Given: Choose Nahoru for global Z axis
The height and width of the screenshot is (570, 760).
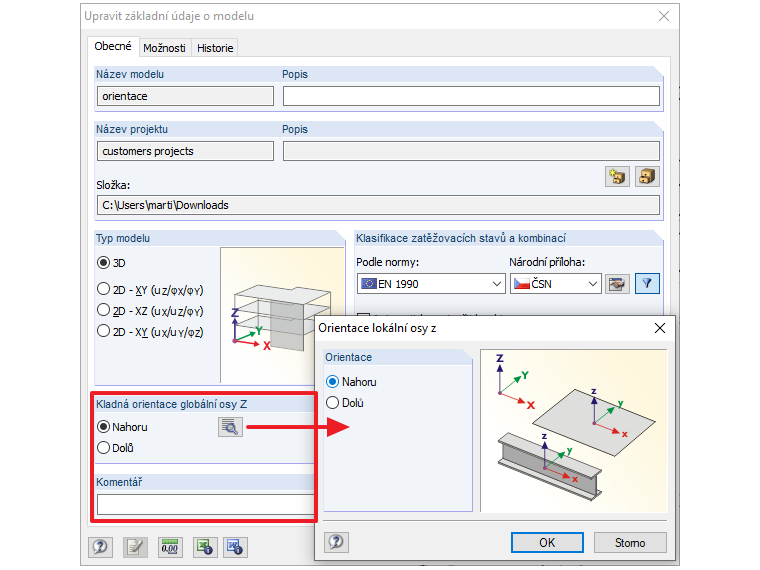Looking at the screenshot, I should (103, 427).
